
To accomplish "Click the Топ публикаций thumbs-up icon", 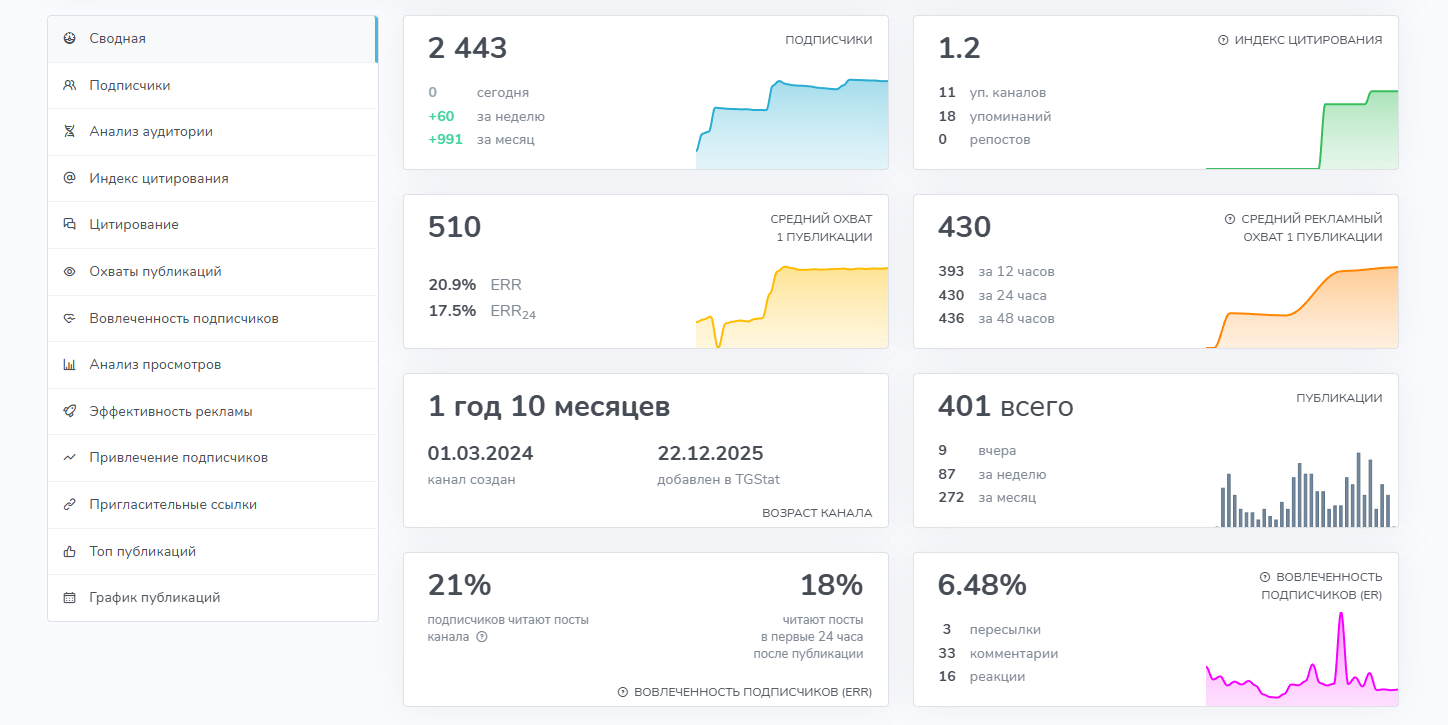I will [x=69, y=551].
